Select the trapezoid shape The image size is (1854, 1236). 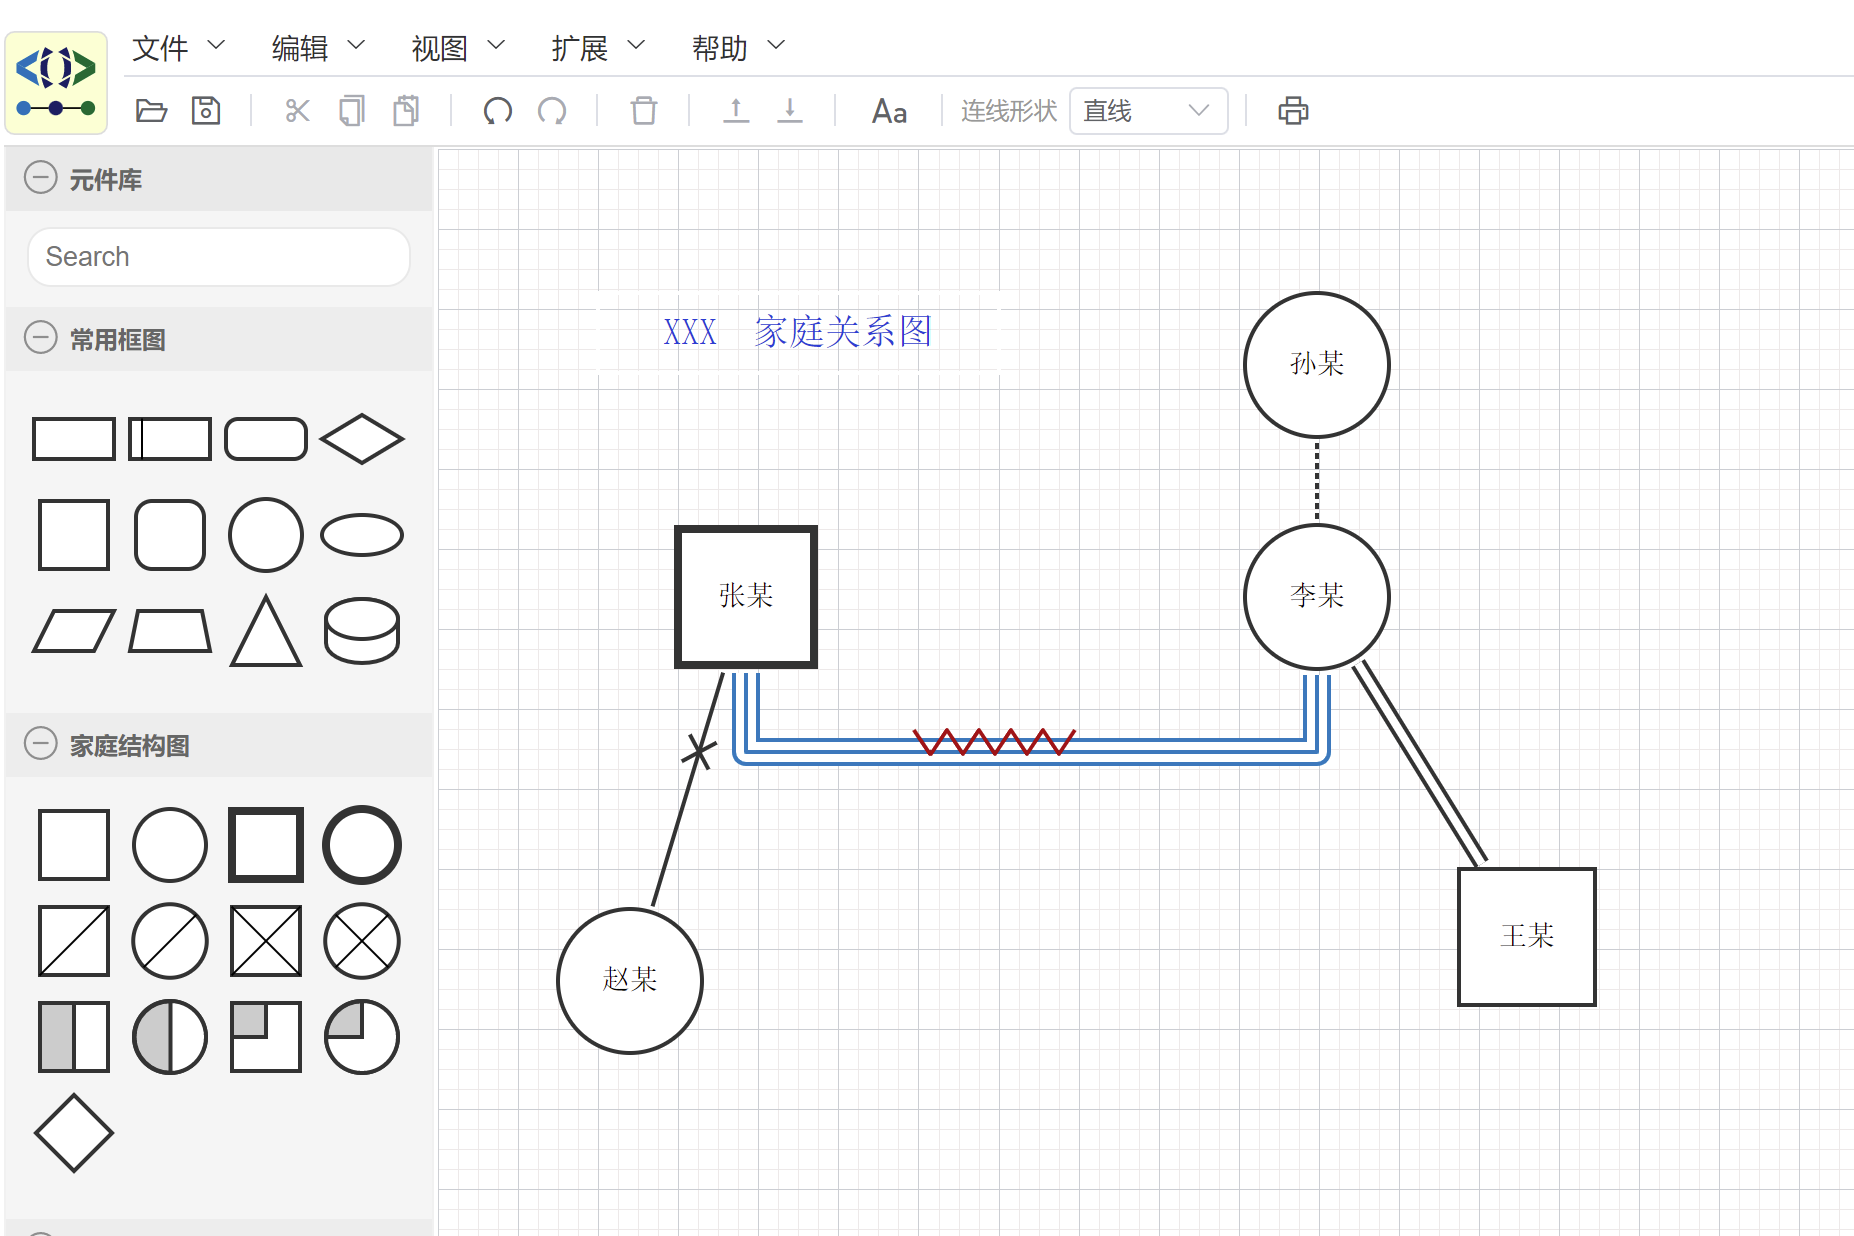pyautogui.click(x=170, y=631)
